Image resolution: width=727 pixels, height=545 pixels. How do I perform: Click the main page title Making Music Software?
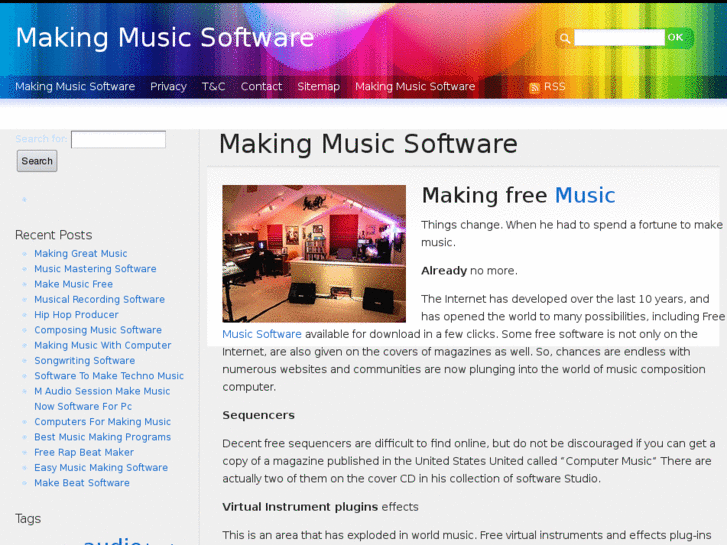368,143
